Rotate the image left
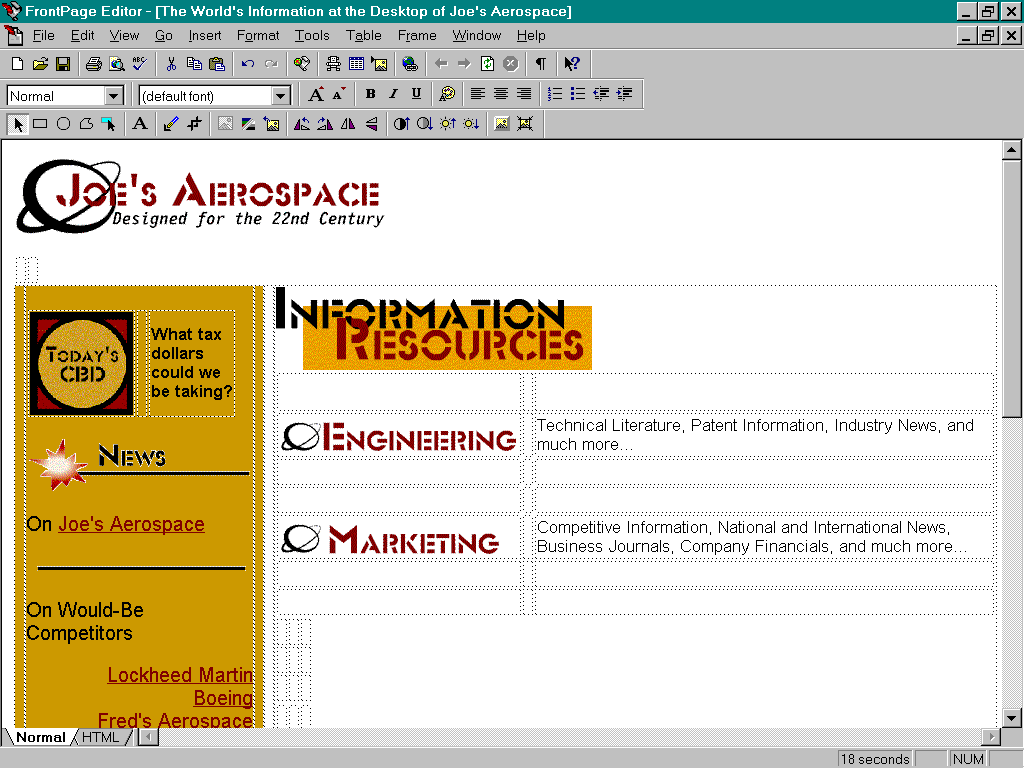Viewport: 1024px width, 768px height. pos(302,123)
